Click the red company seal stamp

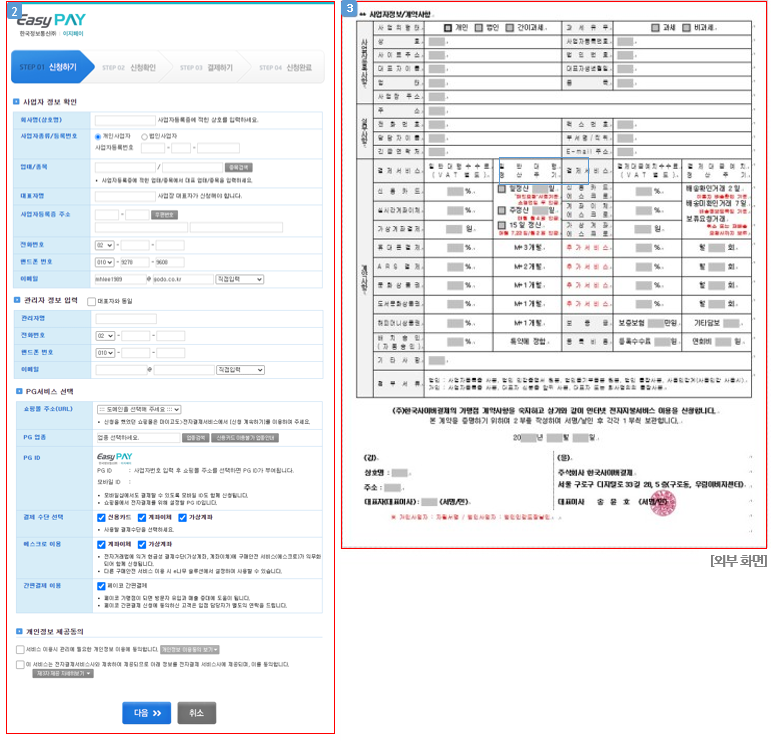click(663, 503)
